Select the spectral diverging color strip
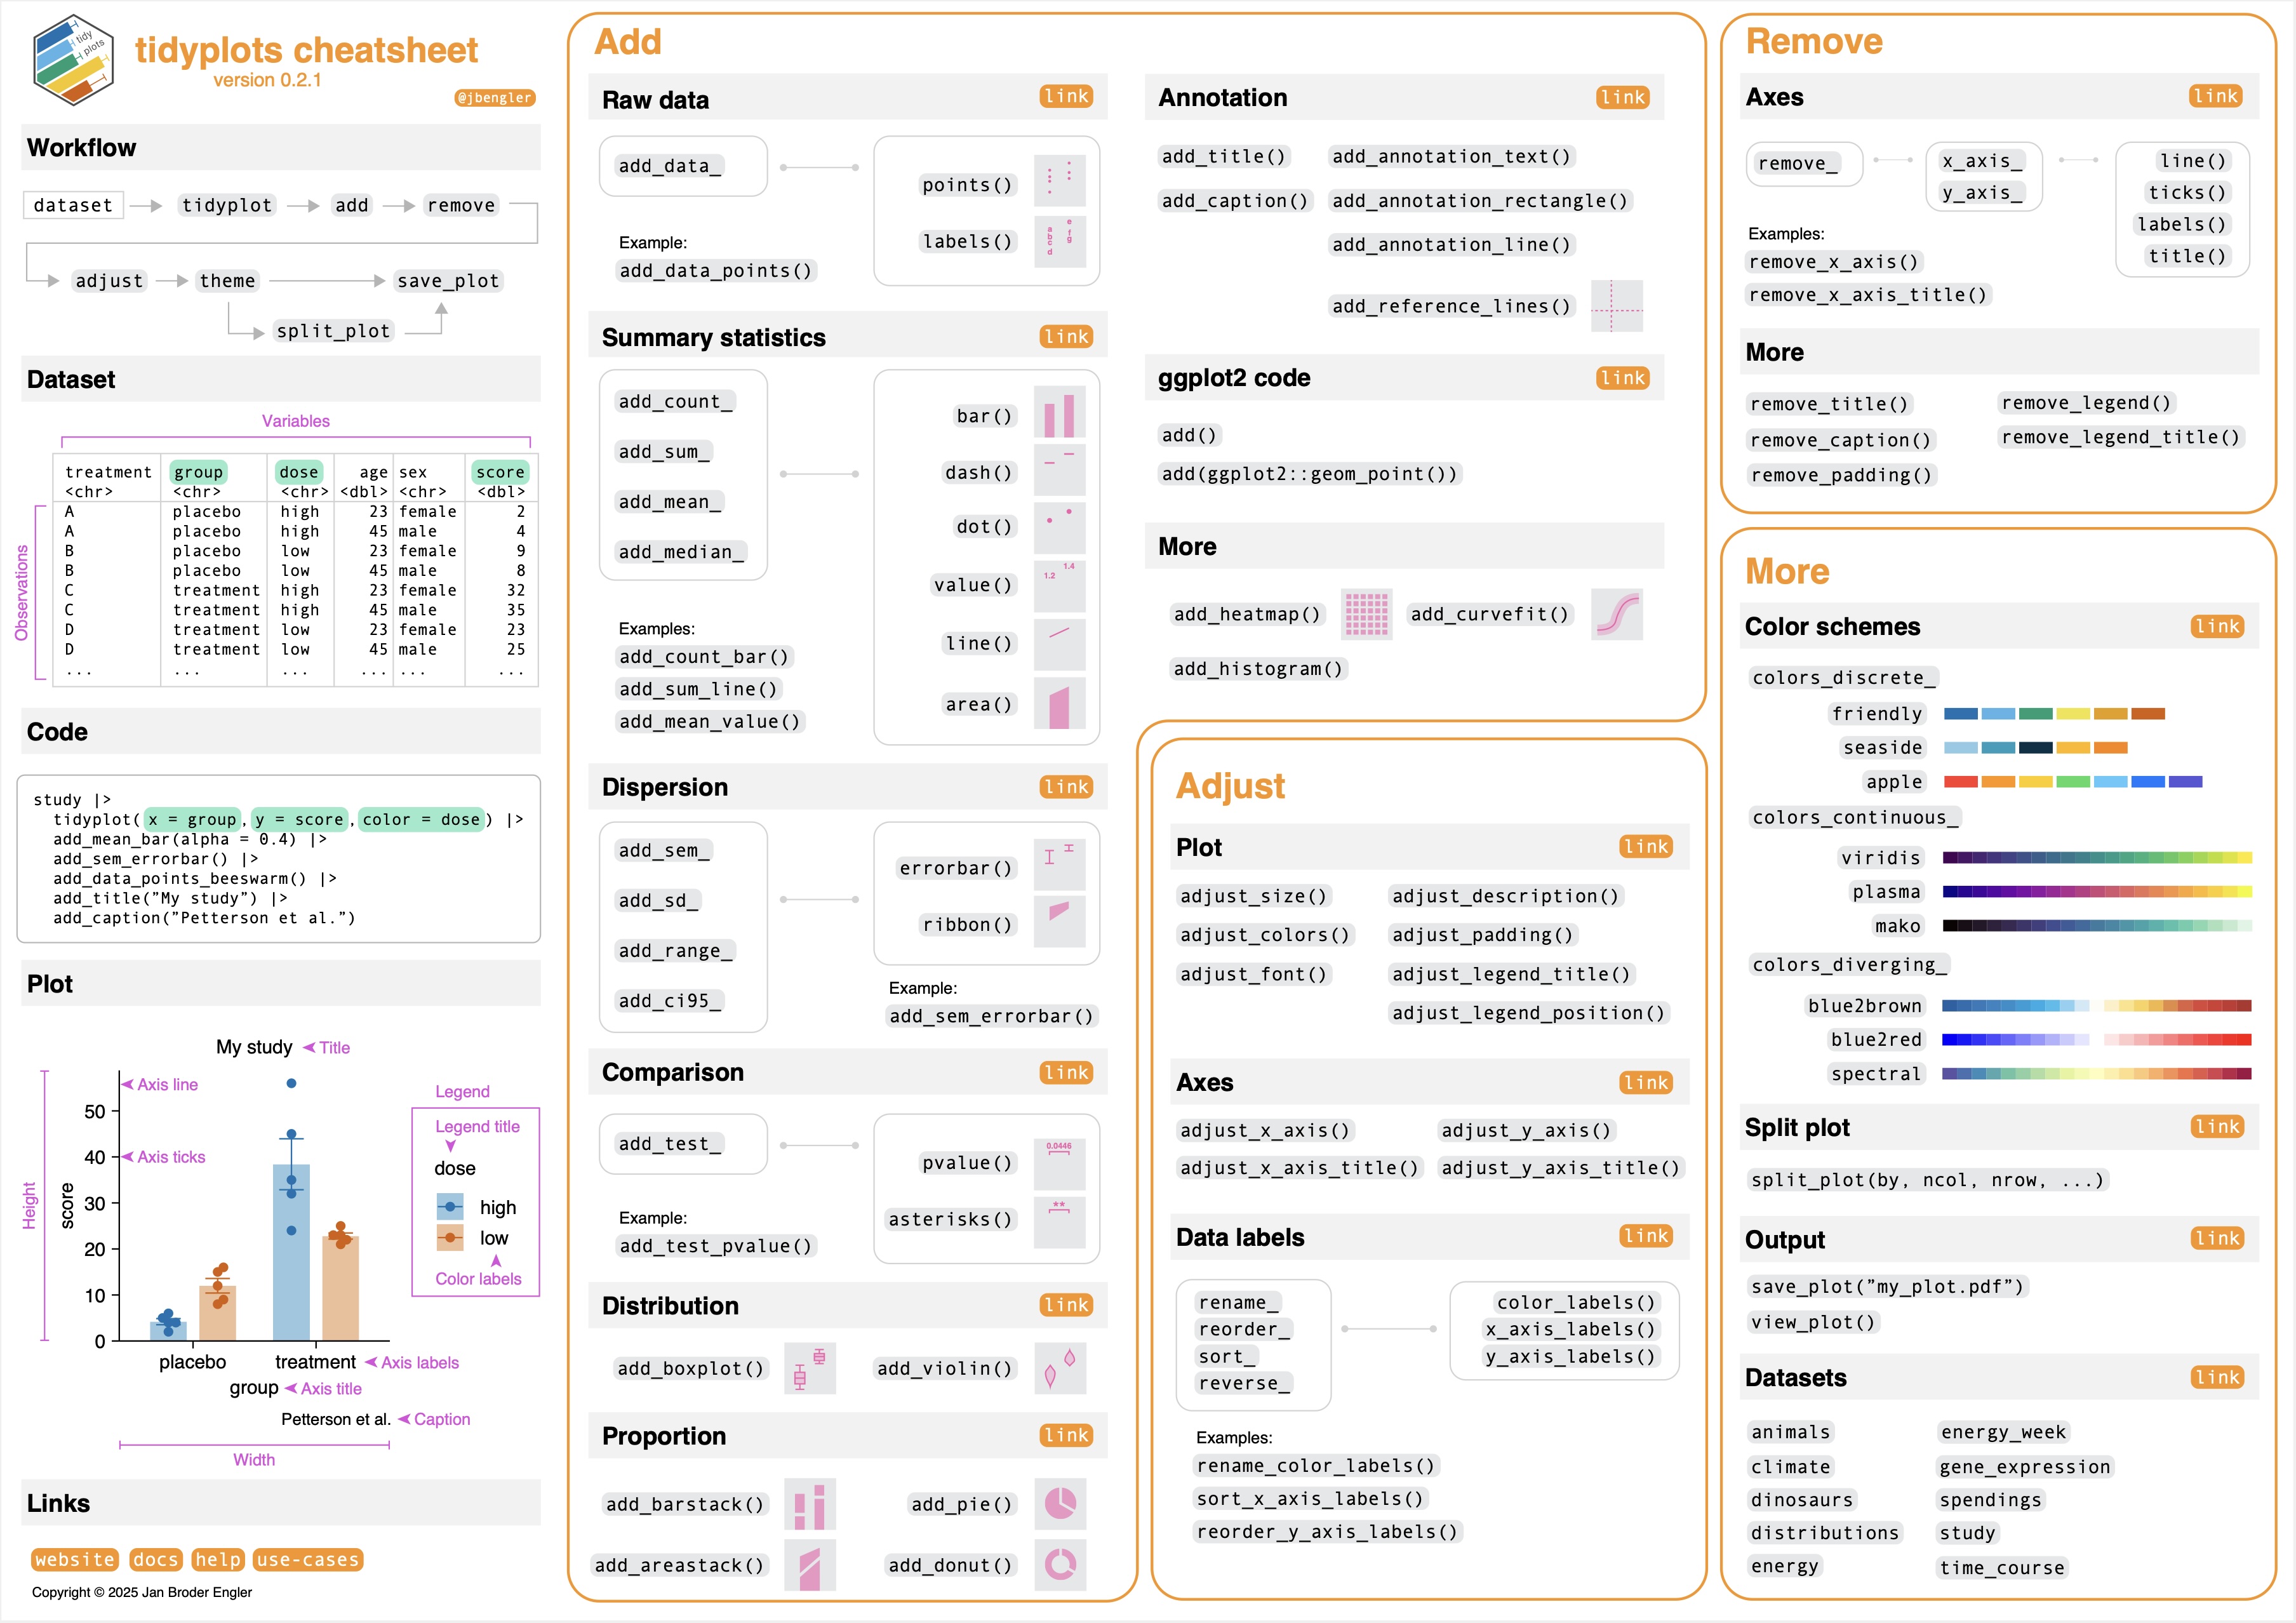 point(2097,1074)
